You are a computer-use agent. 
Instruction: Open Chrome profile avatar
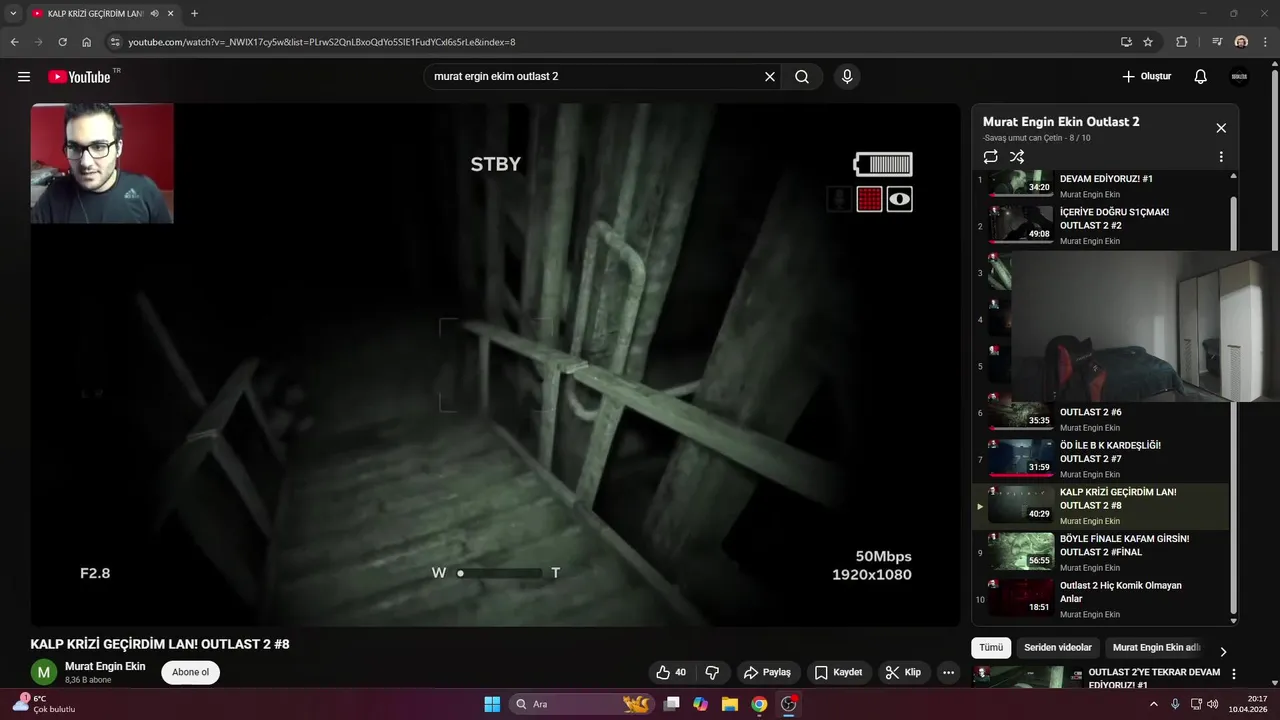coord(1241,42)
